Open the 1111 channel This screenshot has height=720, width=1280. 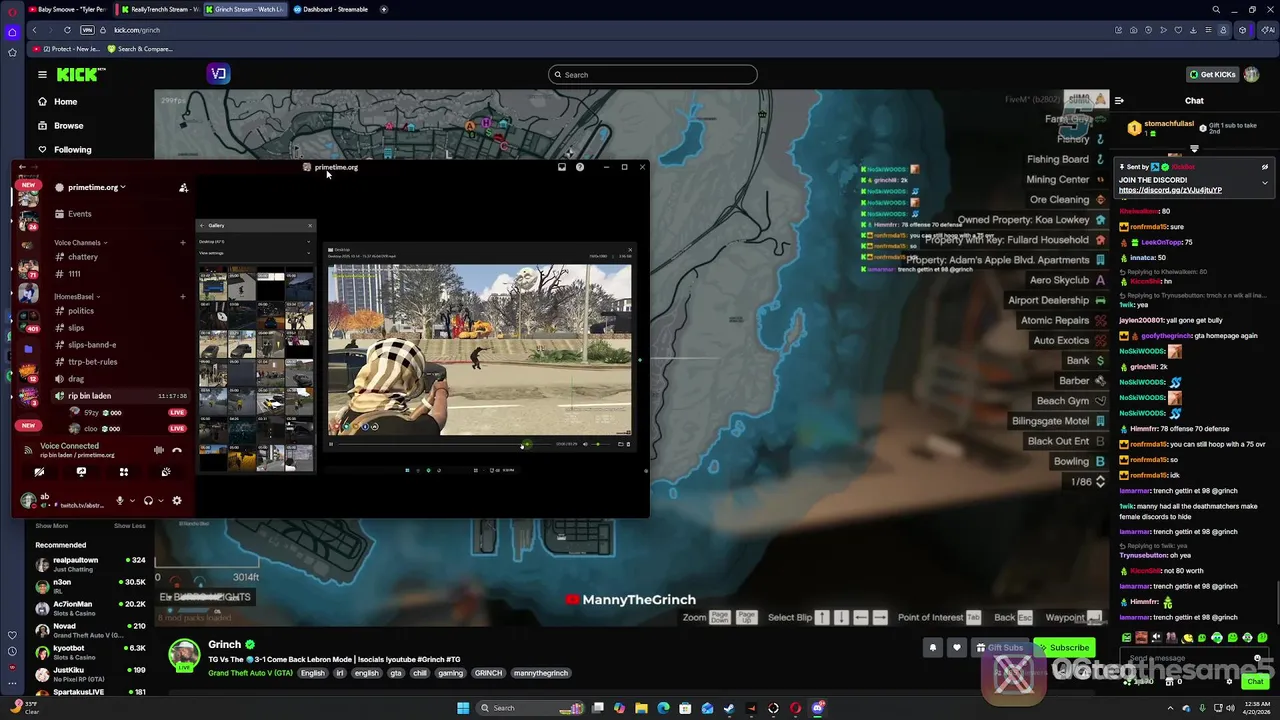[x=74, y=274]
